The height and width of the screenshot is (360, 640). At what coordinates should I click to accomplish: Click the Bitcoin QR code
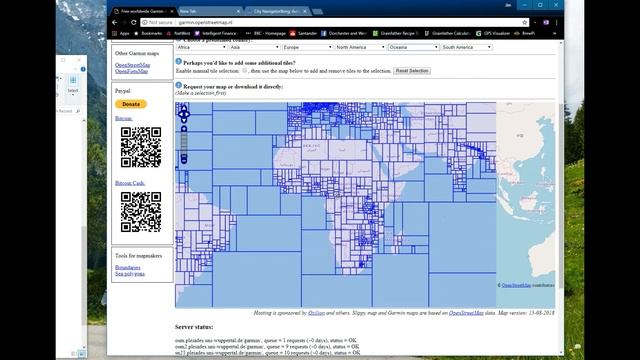point(141,147)
